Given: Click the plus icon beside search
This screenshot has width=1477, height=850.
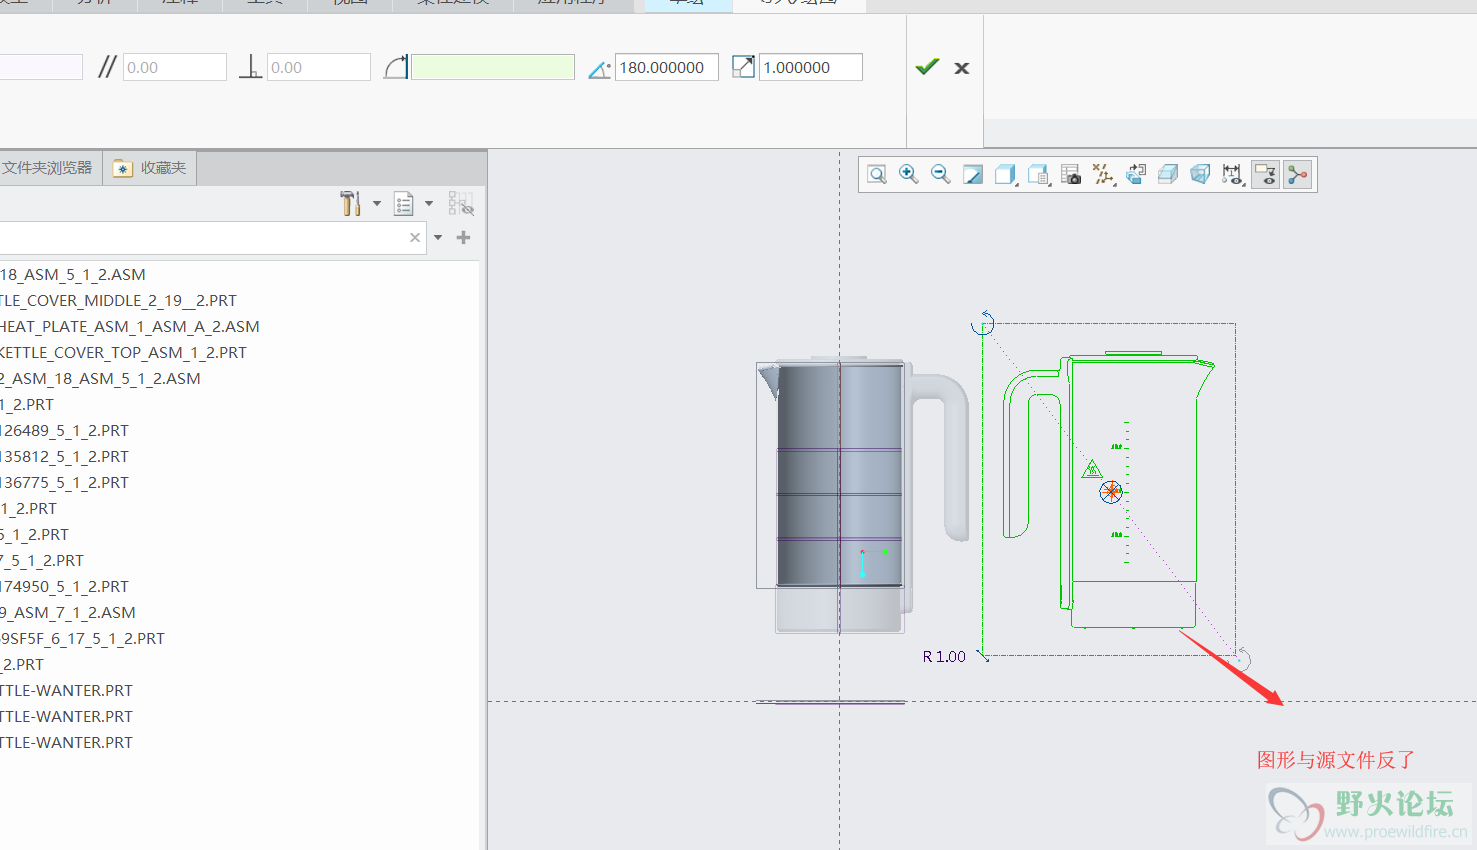Looking at the screenshot, I should click(x=463, y=238).
